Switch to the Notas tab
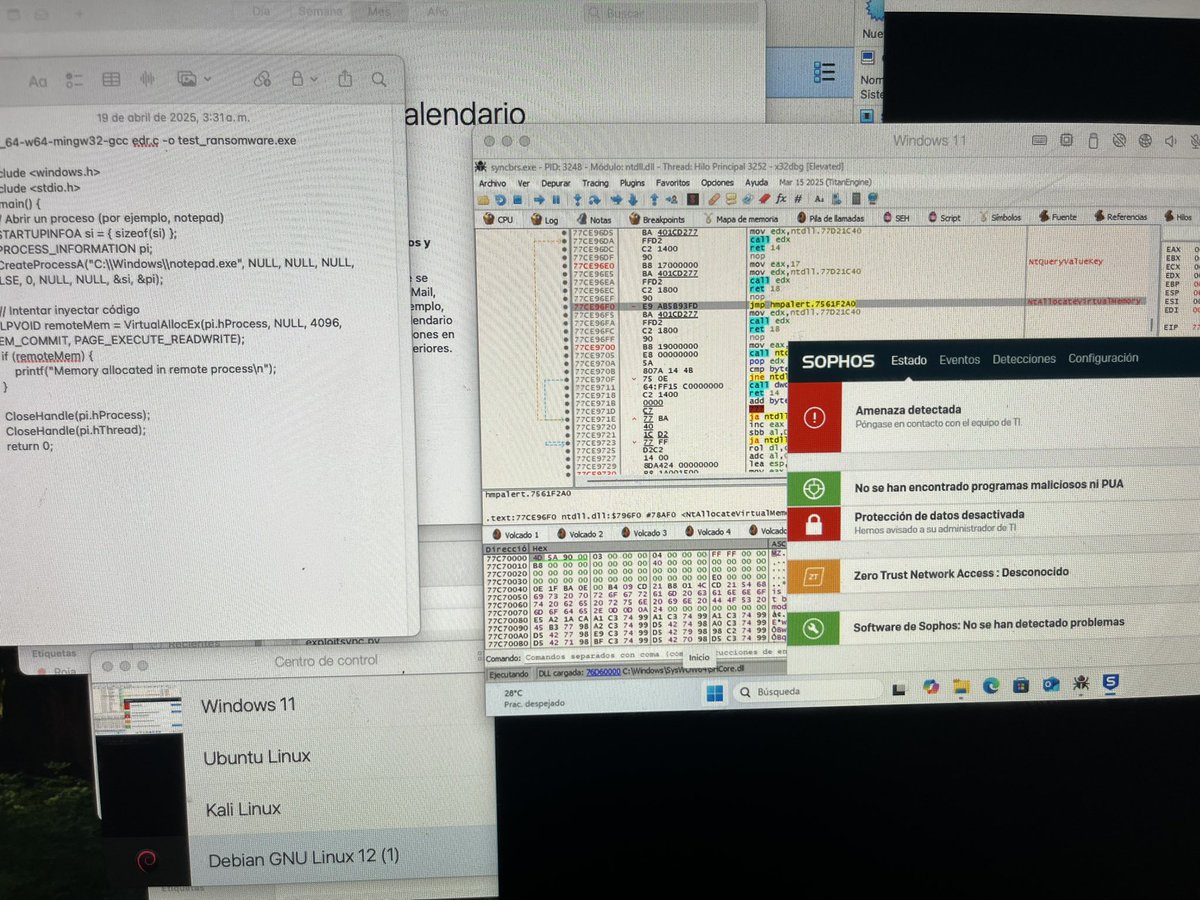 tap(594, 218)
